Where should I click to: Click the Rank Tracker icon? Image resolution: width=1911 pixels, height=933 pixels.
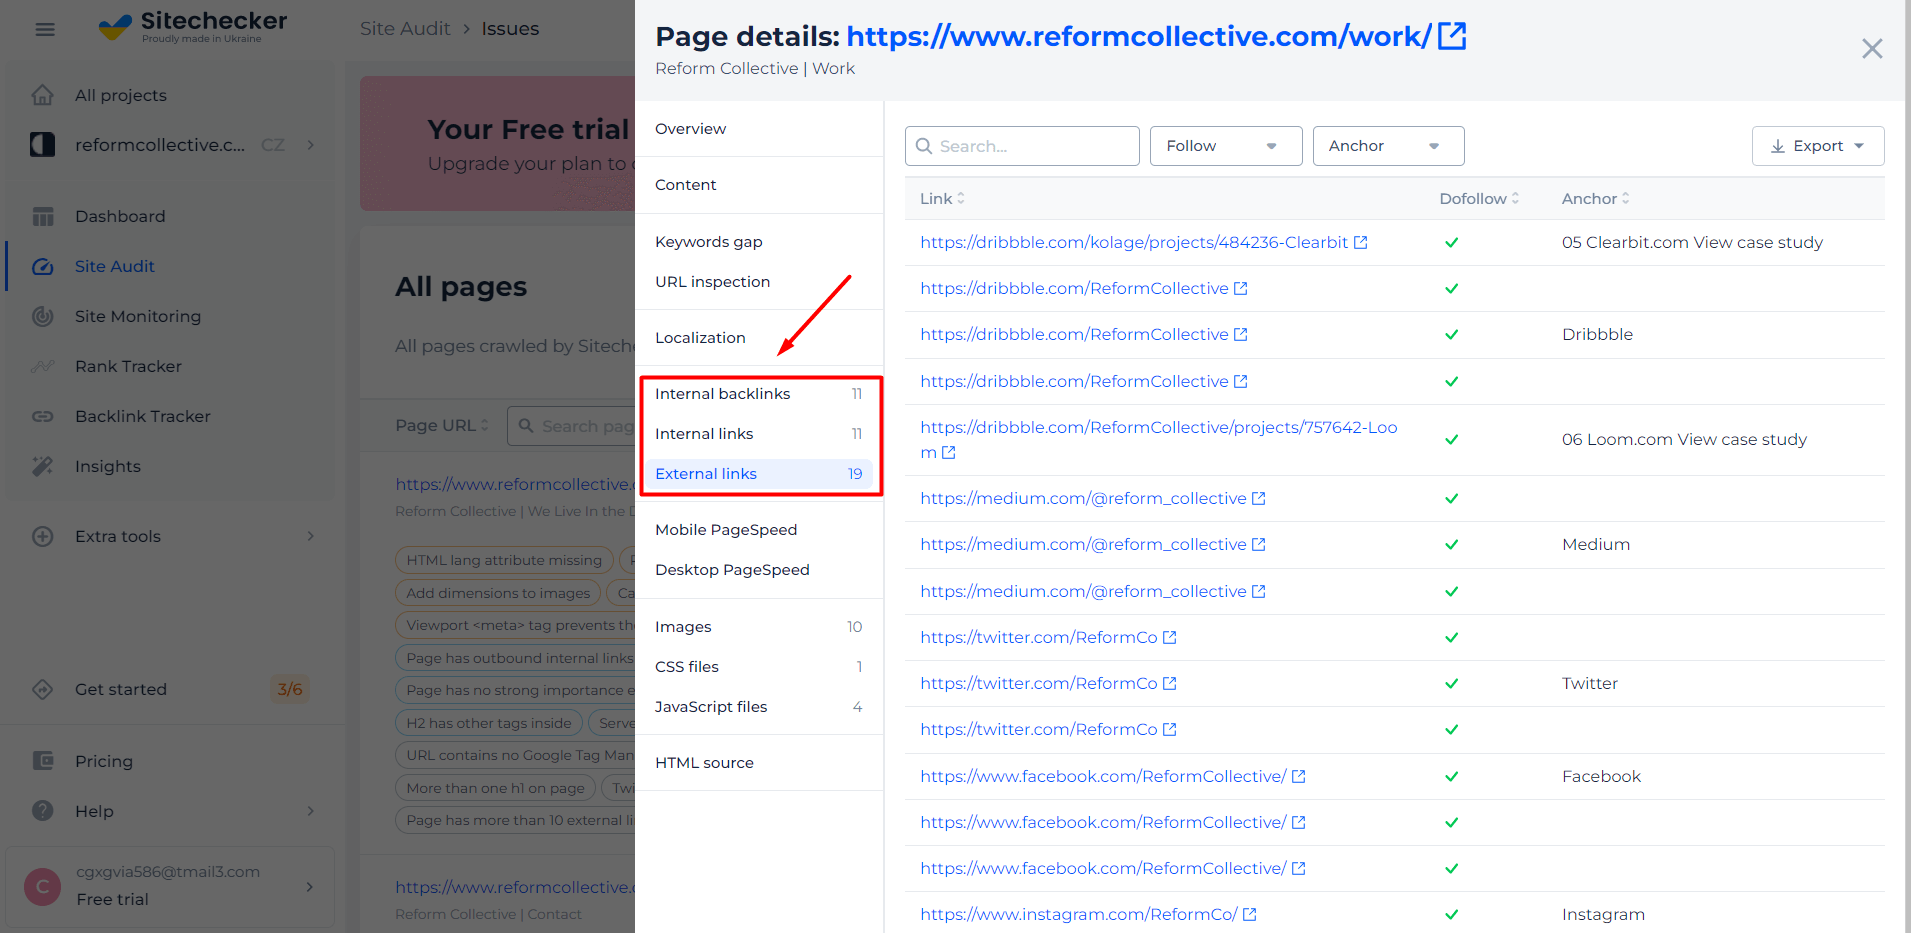point(42,366)
